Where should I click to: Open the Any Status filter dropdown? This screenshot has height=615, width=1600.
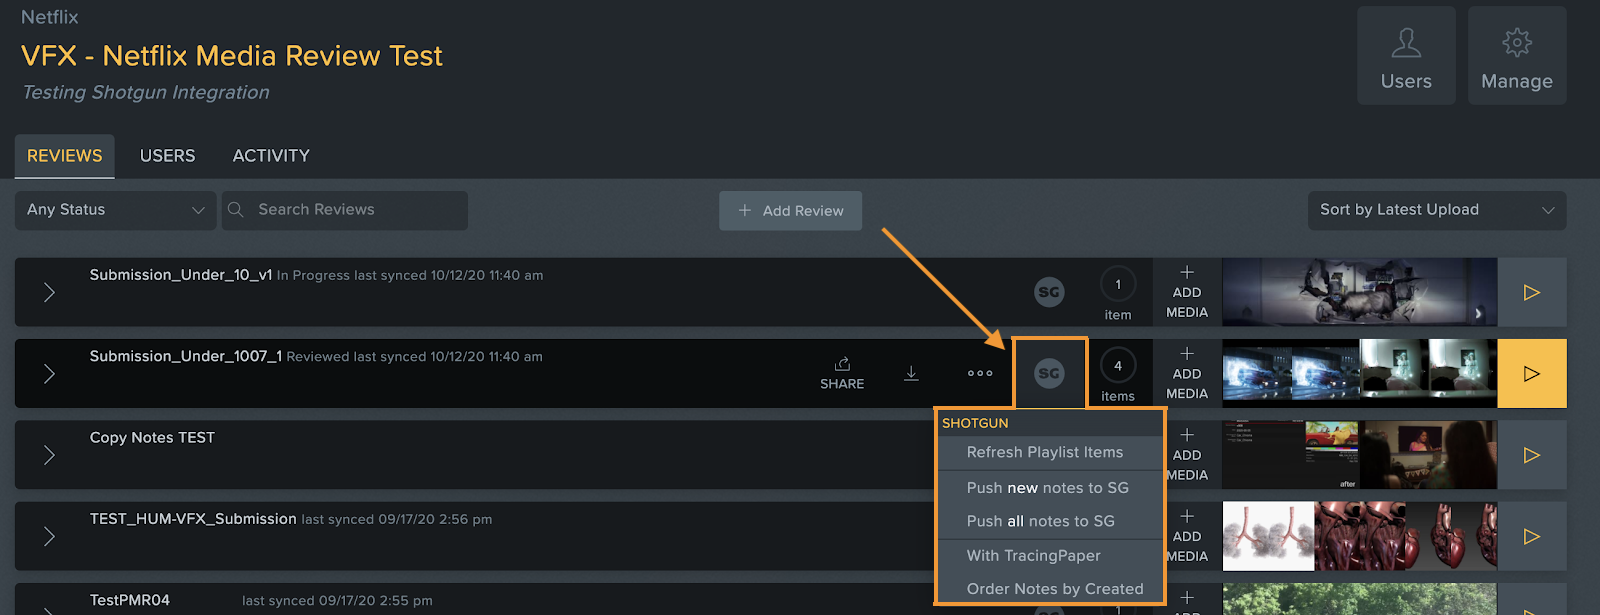116,210
